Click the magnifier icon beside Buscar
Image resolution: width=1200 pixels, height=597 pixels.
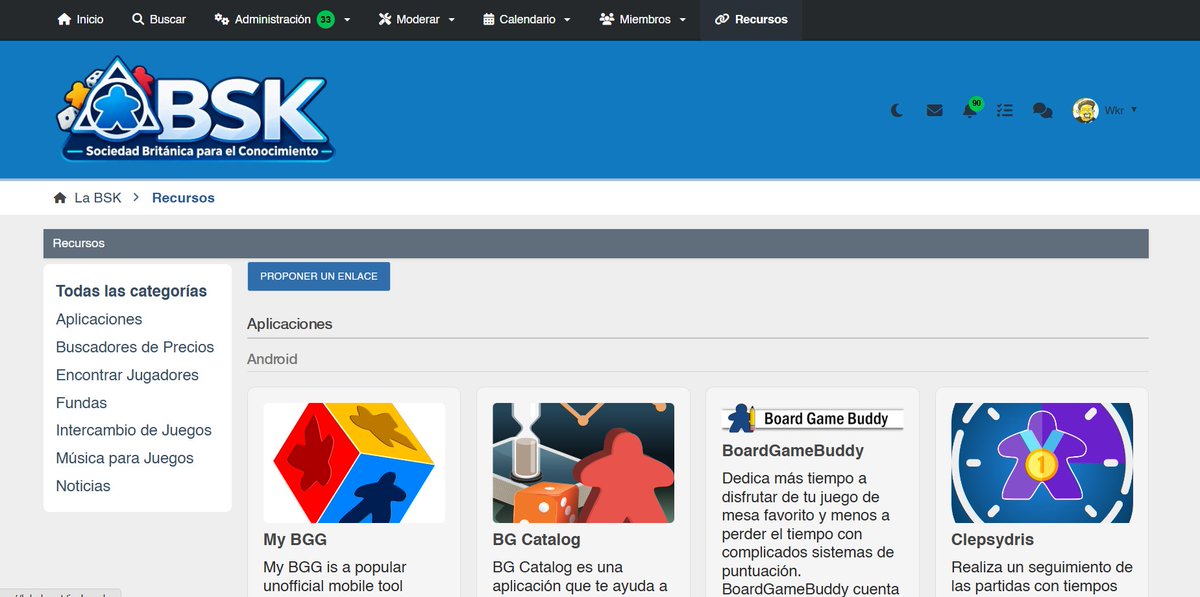click(138, 19)
